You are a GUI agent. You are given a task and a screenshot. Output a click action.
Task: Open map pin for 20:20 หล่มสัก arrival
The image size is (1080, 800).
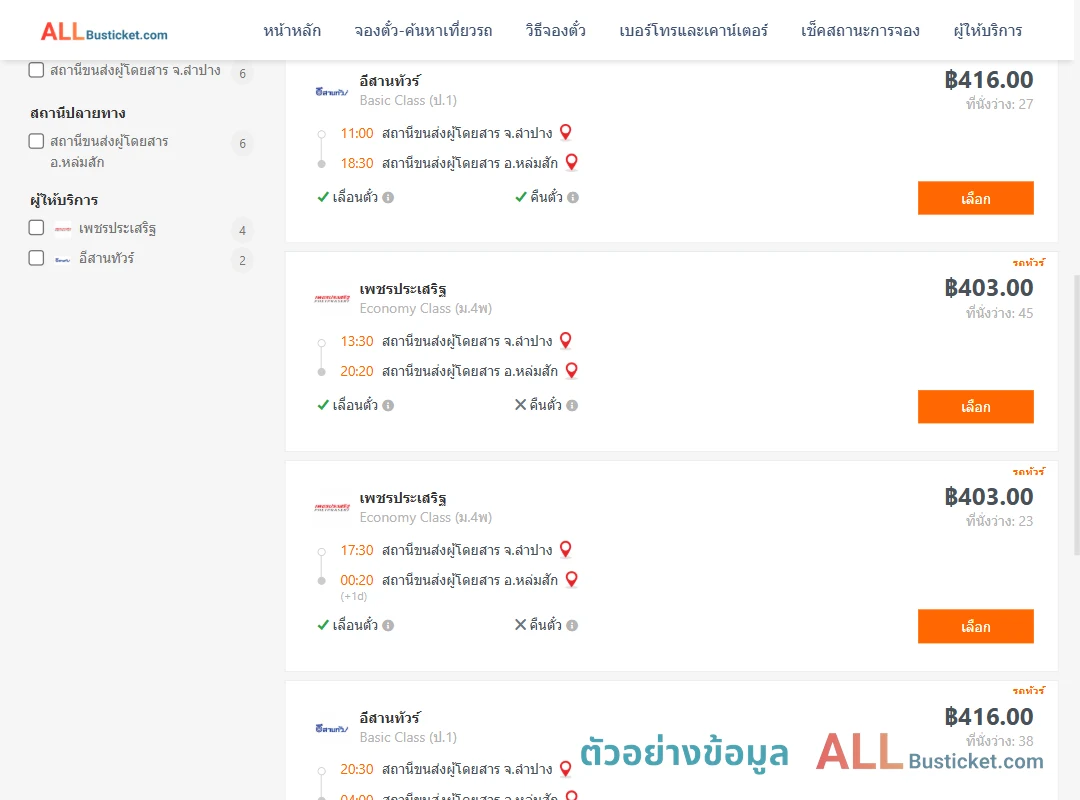(x=572, y=371)
